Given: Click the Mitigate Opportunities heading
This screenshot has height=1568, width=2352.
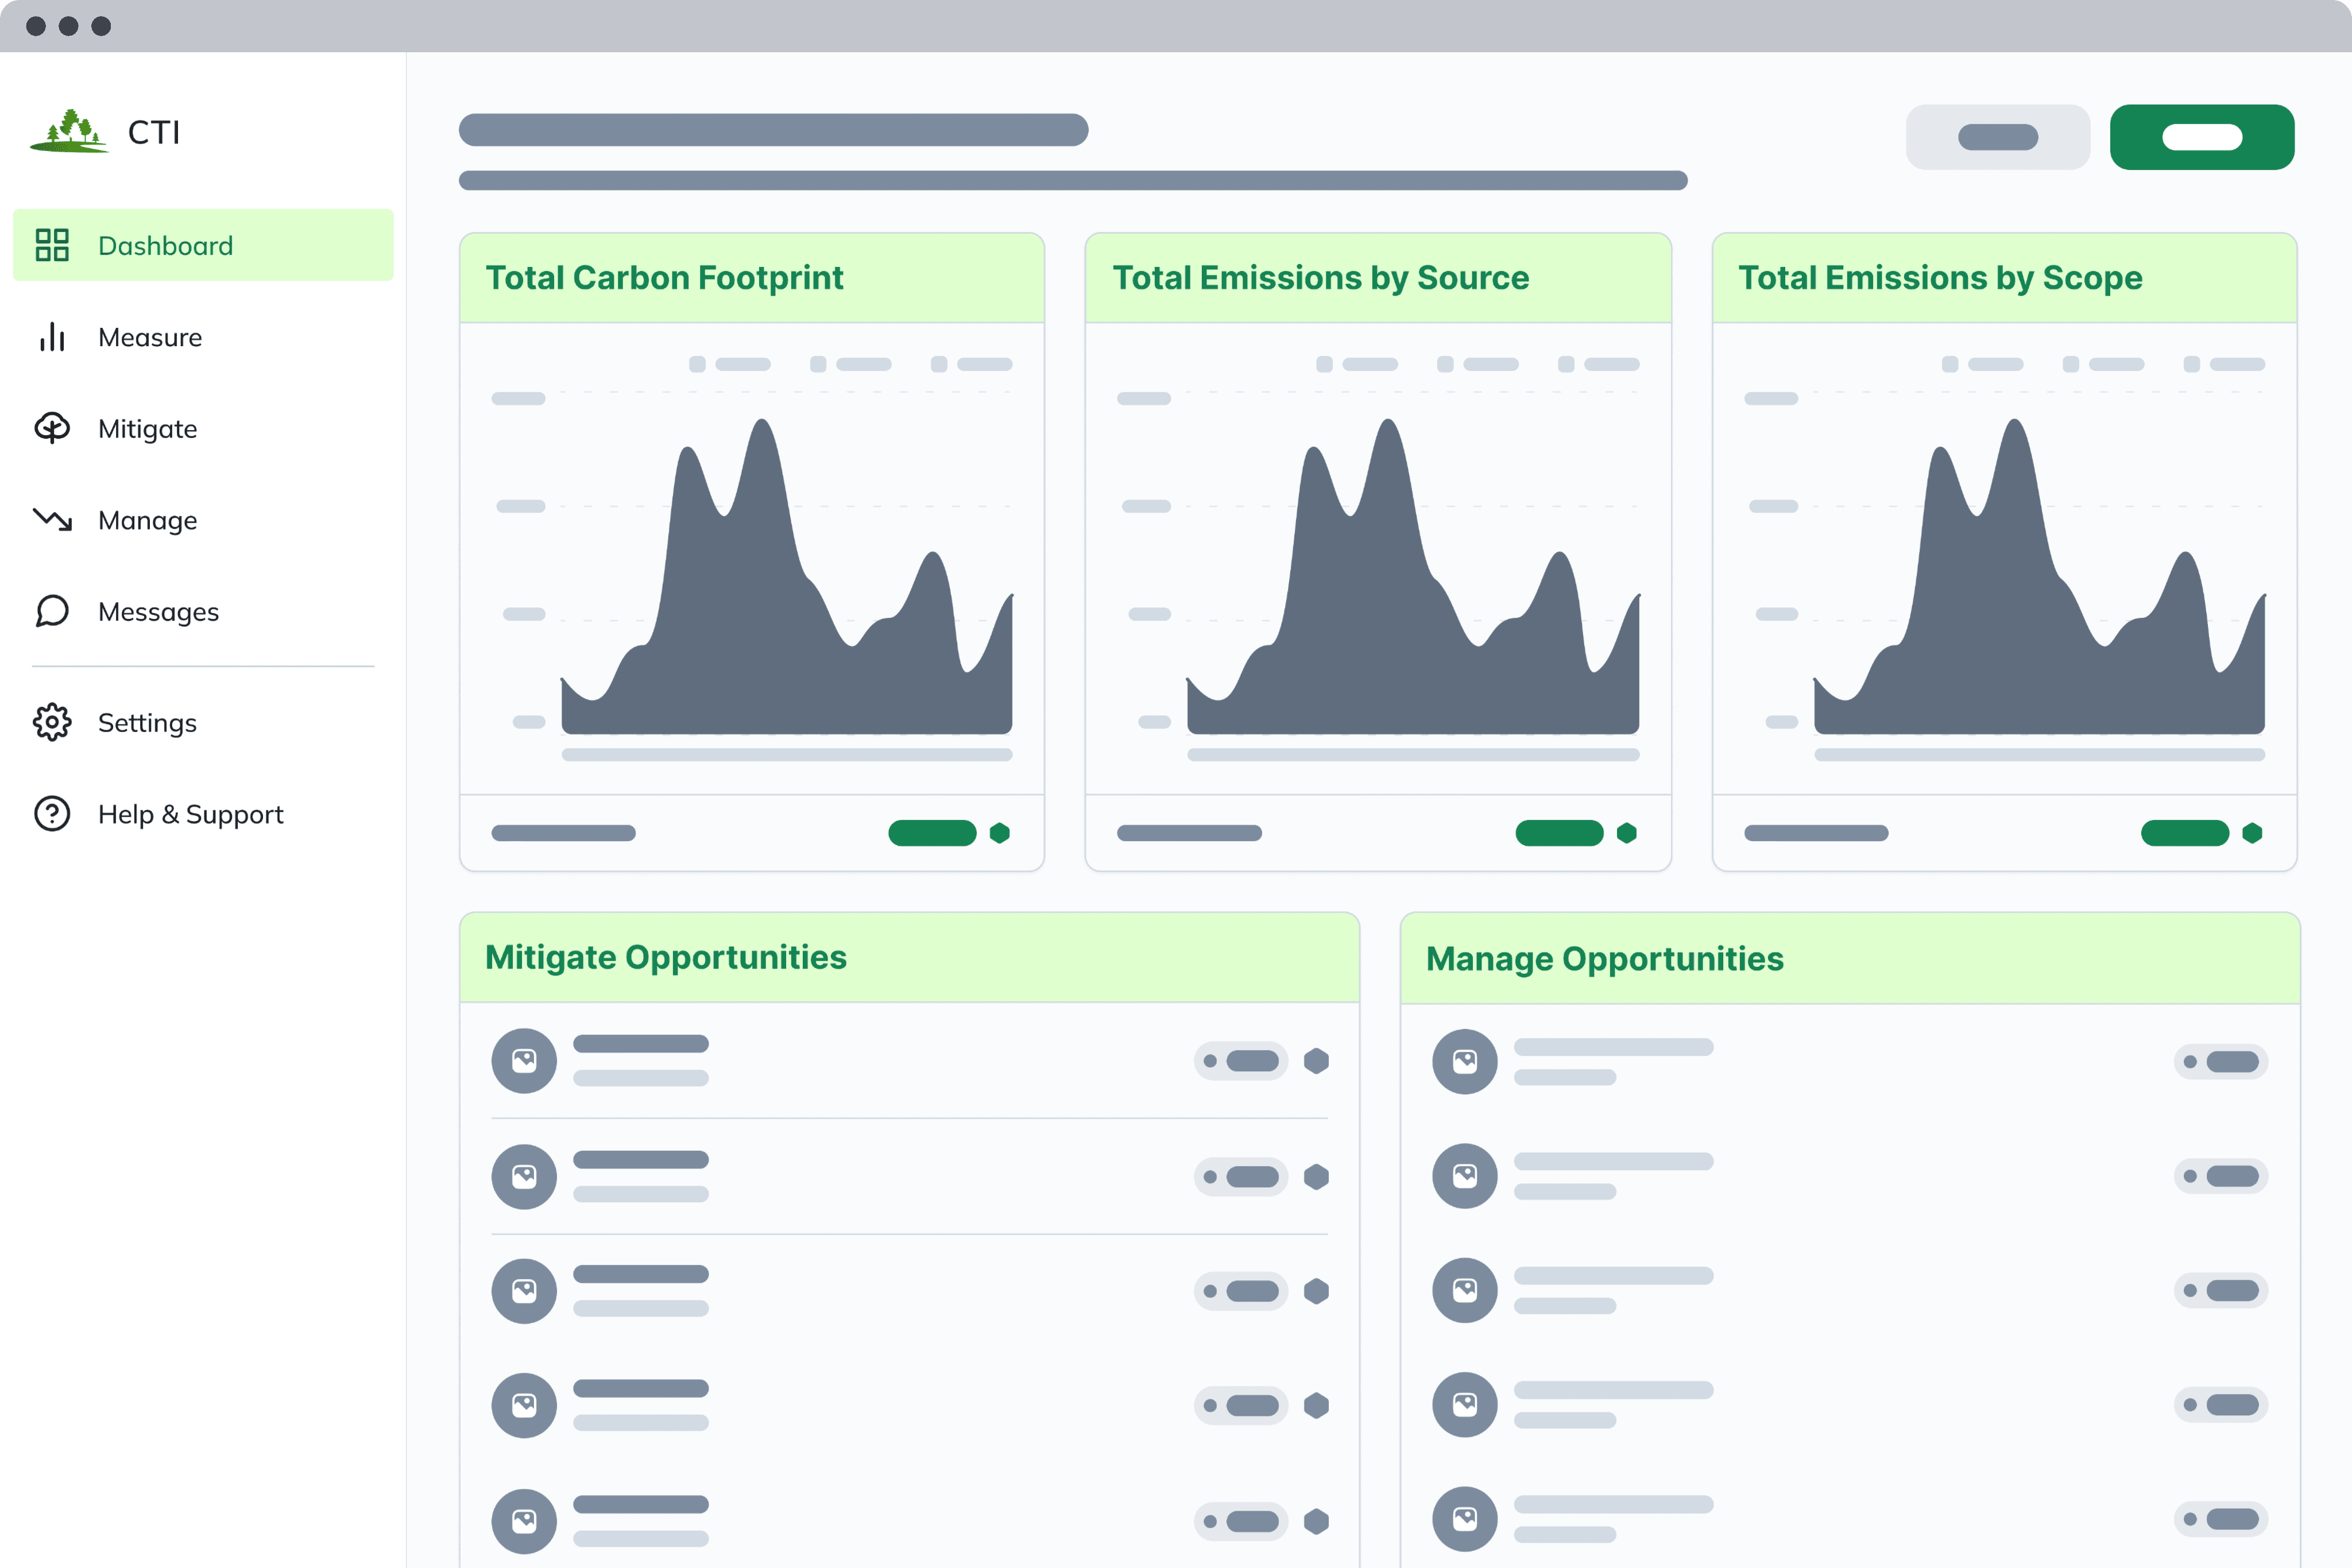Looking at the screenshot, I should (666, 958).
